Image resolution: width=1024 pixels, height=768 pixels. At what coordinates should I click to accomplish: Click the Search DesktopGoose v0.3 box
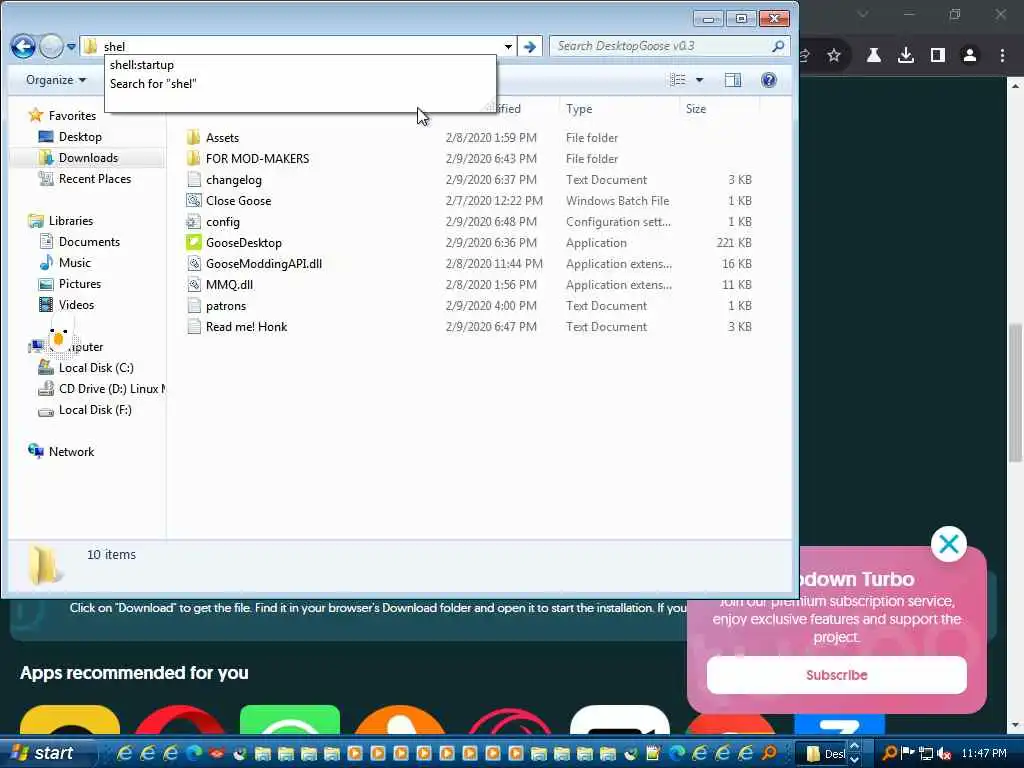[670, 46]
